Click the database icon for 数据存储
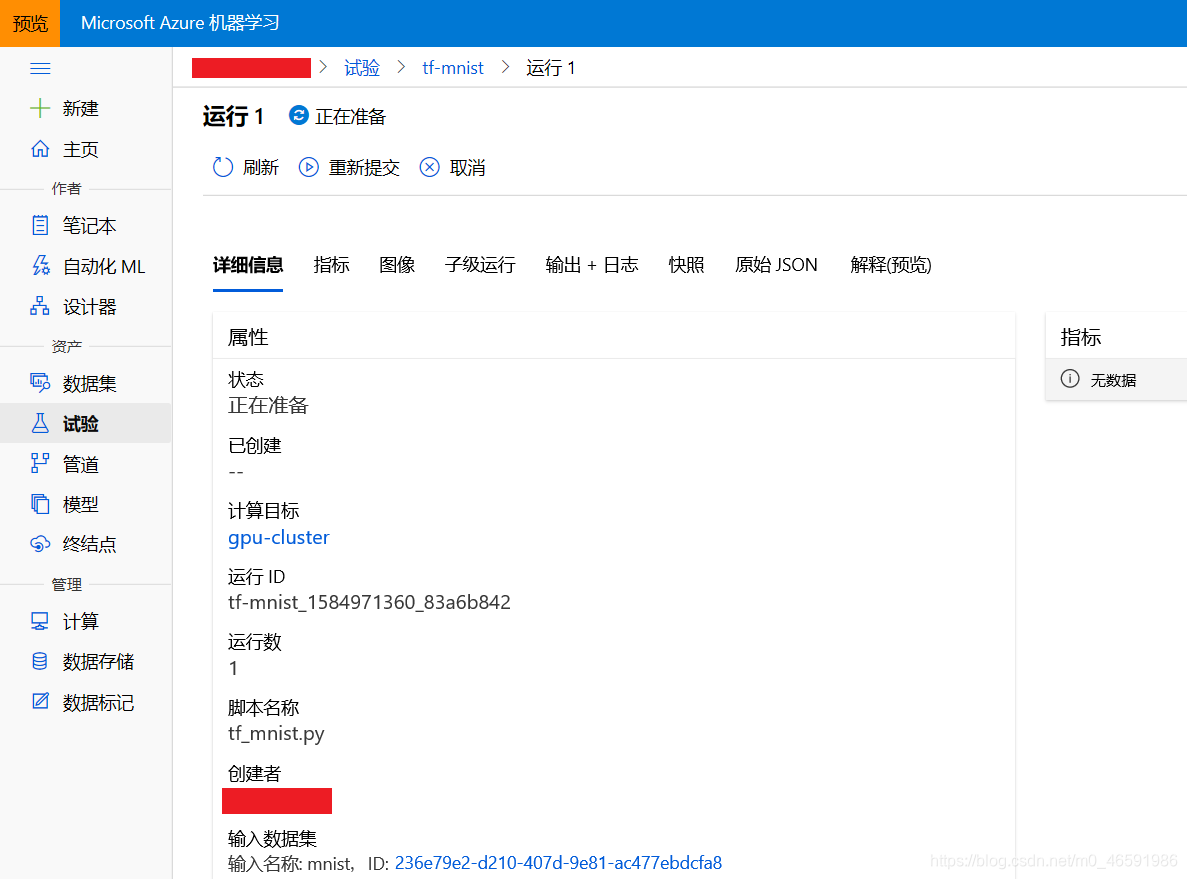The image size is (1187, 879). click(40, 661)
